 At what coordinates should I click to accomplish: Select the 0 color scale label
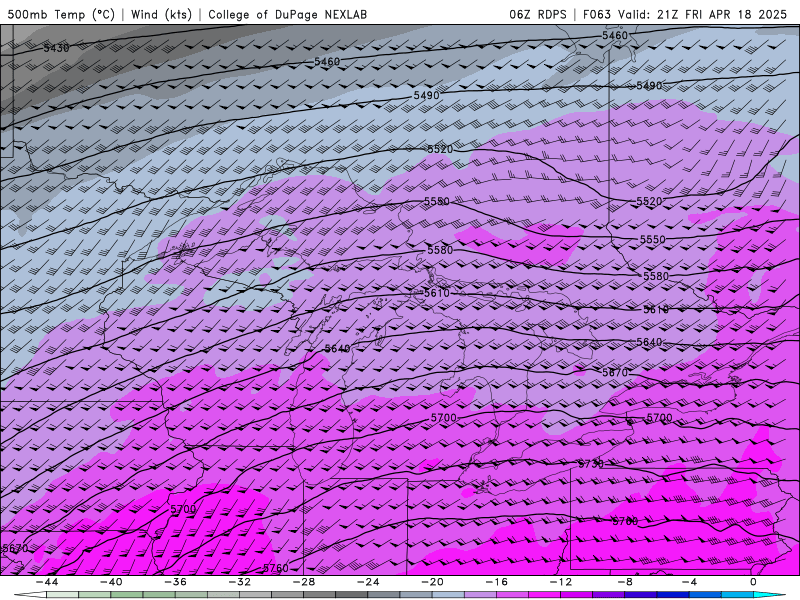click(754, 582)
